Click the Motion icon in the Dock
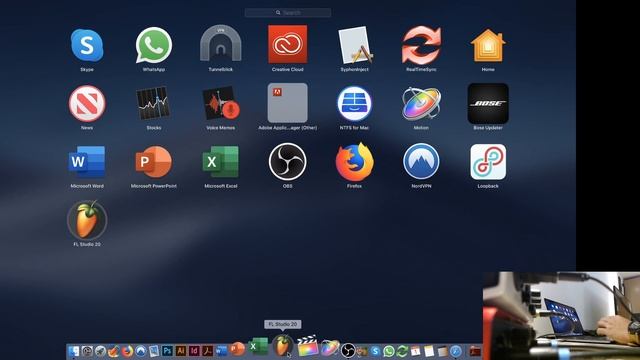640x360 pixels. (x=330, y=348)
